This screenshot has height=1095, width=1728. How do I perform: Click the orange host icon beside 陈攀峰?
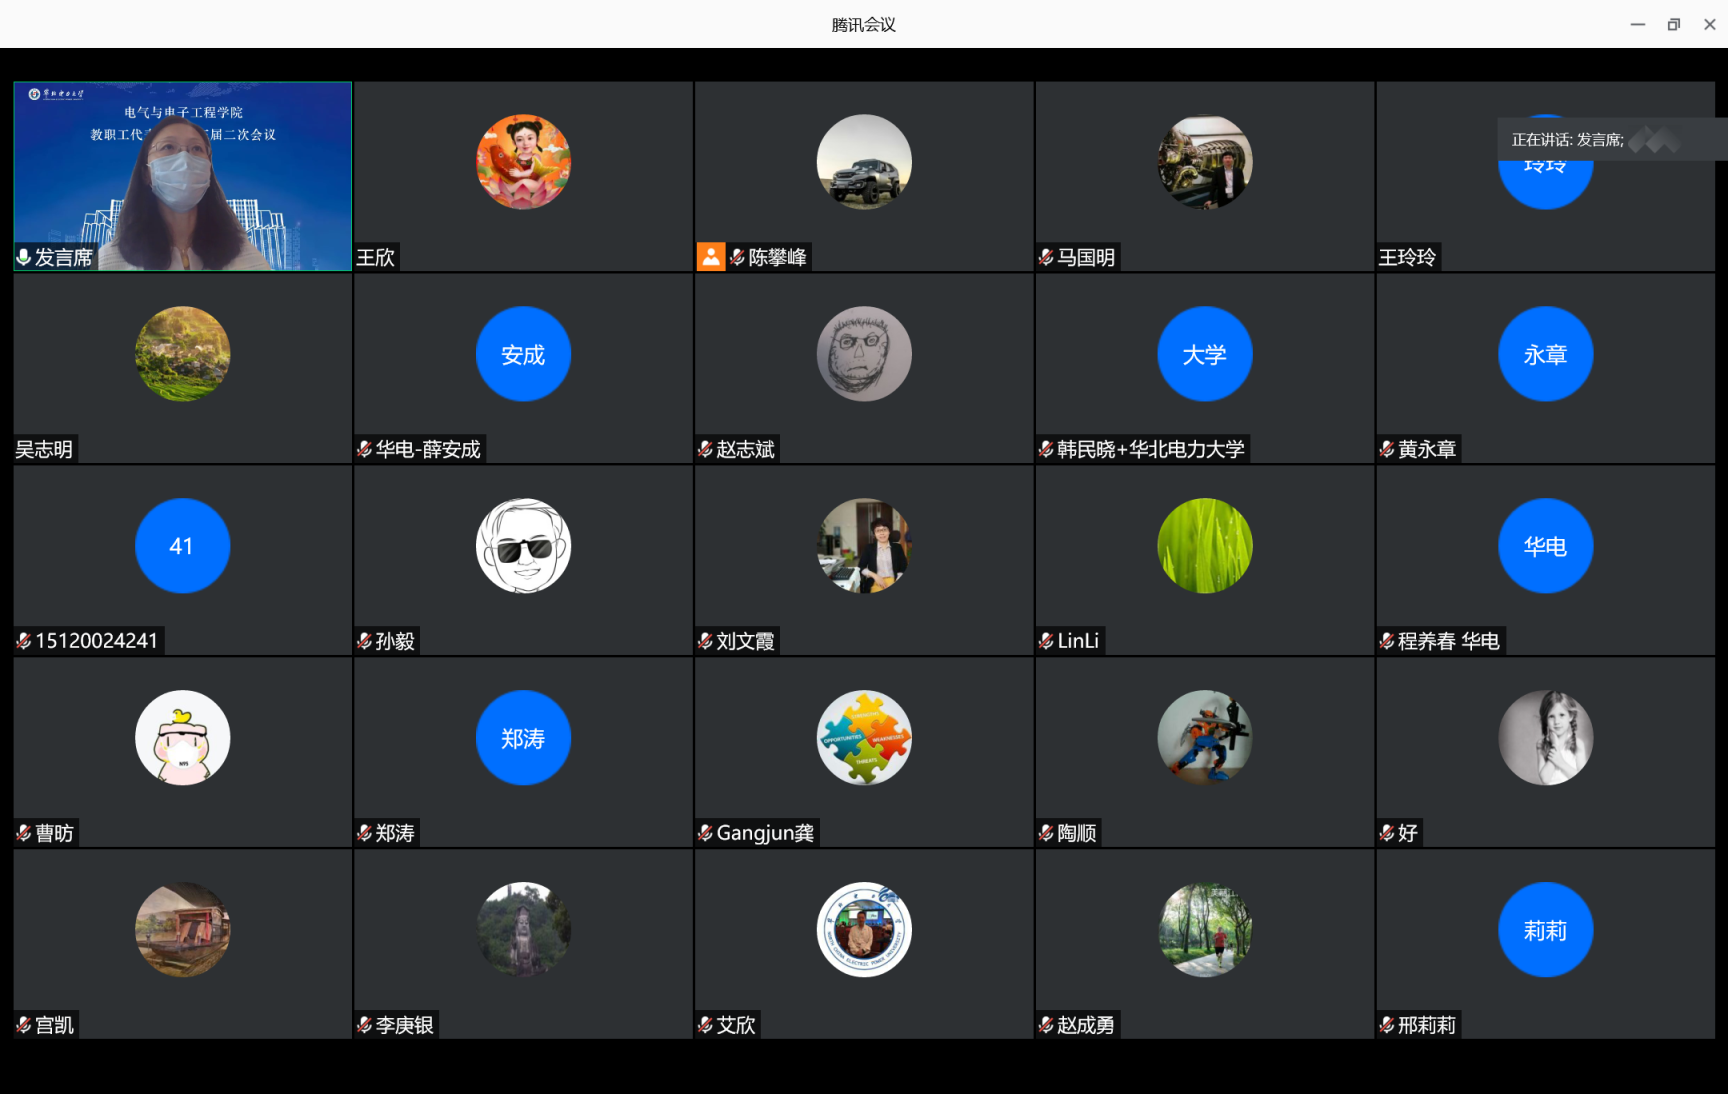[x=710, y=257]
